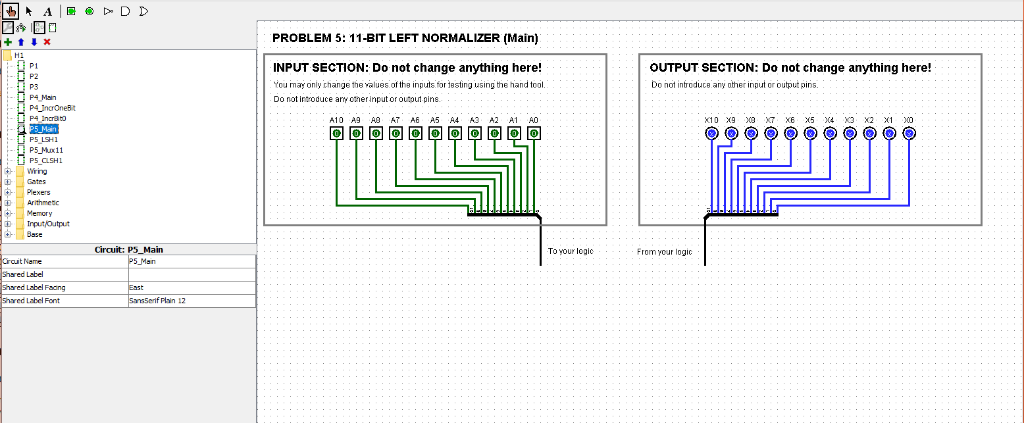The height and width of the screenshot is (423, 1024).
Task: Toggle input pin A3
Action: pyautogui.click(x=474, y=133)
